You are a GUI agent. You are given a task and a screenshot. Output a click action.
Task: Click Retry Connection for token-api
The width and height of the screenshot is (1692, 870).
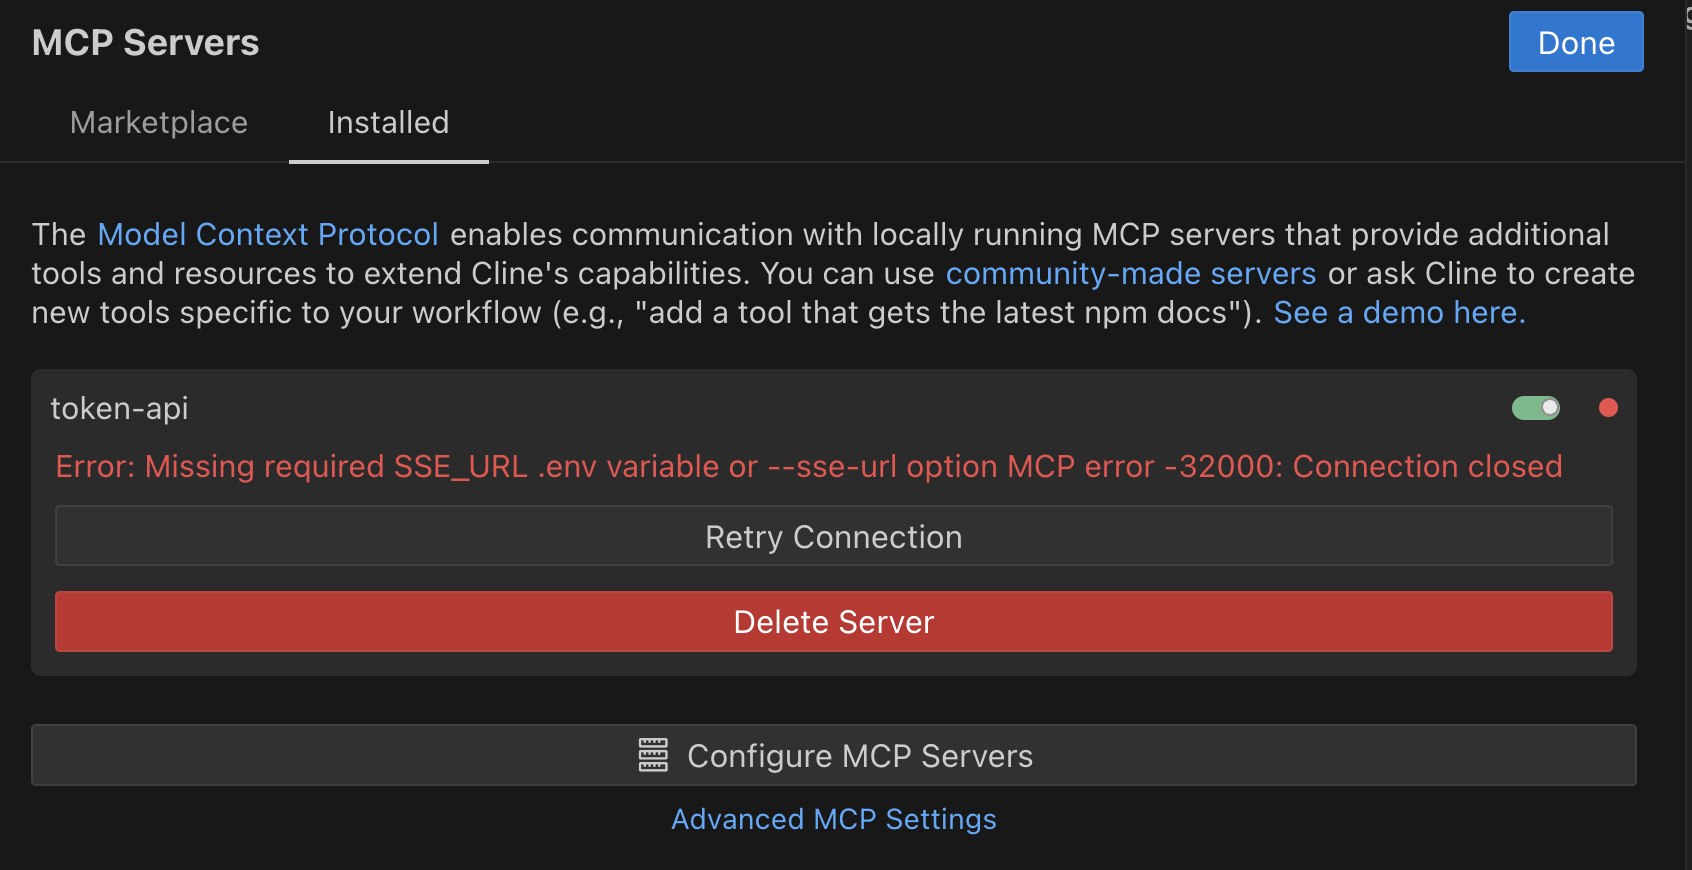pos(833,537)
